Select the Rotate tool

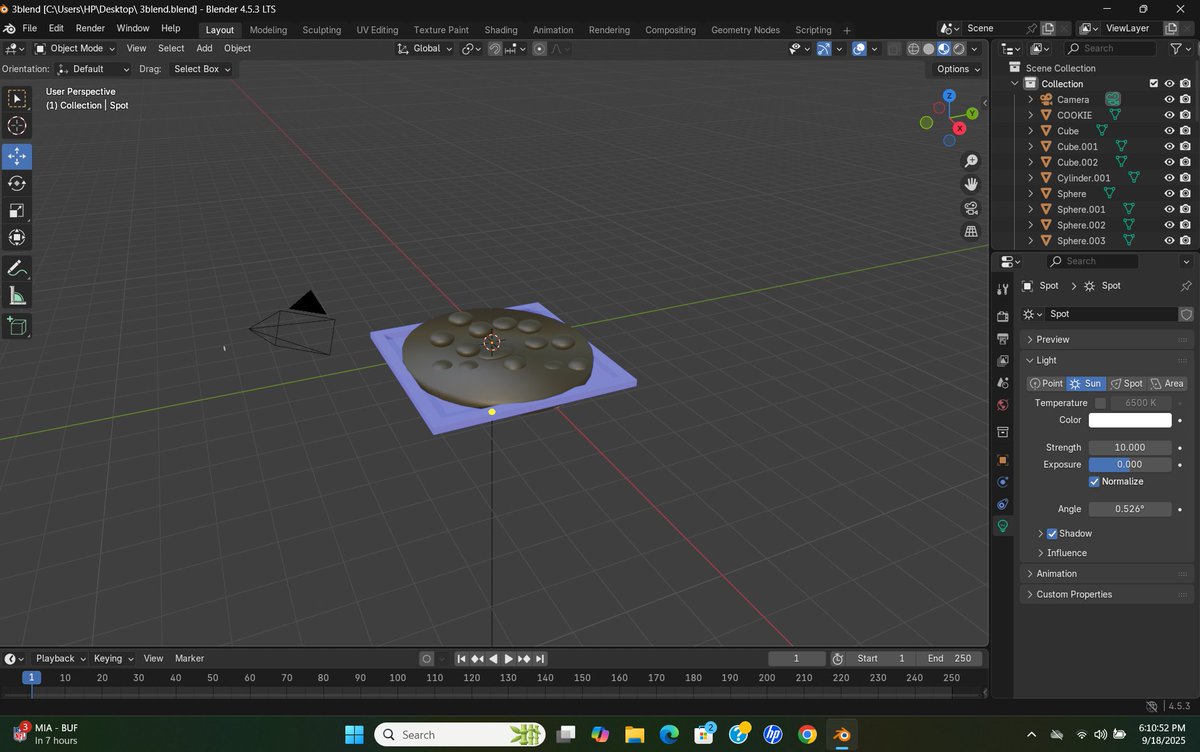pos(17,183)
